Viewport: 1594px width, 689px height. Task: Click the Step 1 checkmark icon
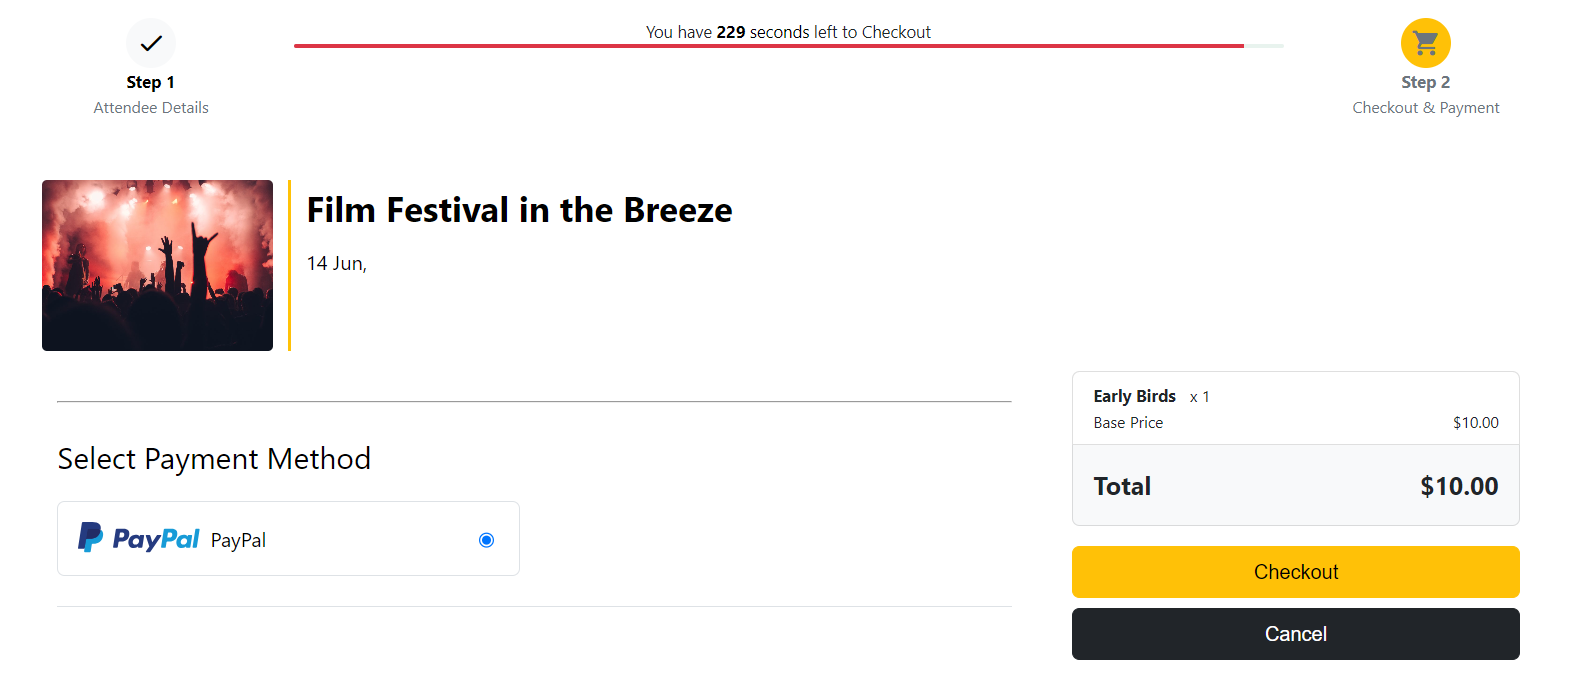(x=151, y=43)
